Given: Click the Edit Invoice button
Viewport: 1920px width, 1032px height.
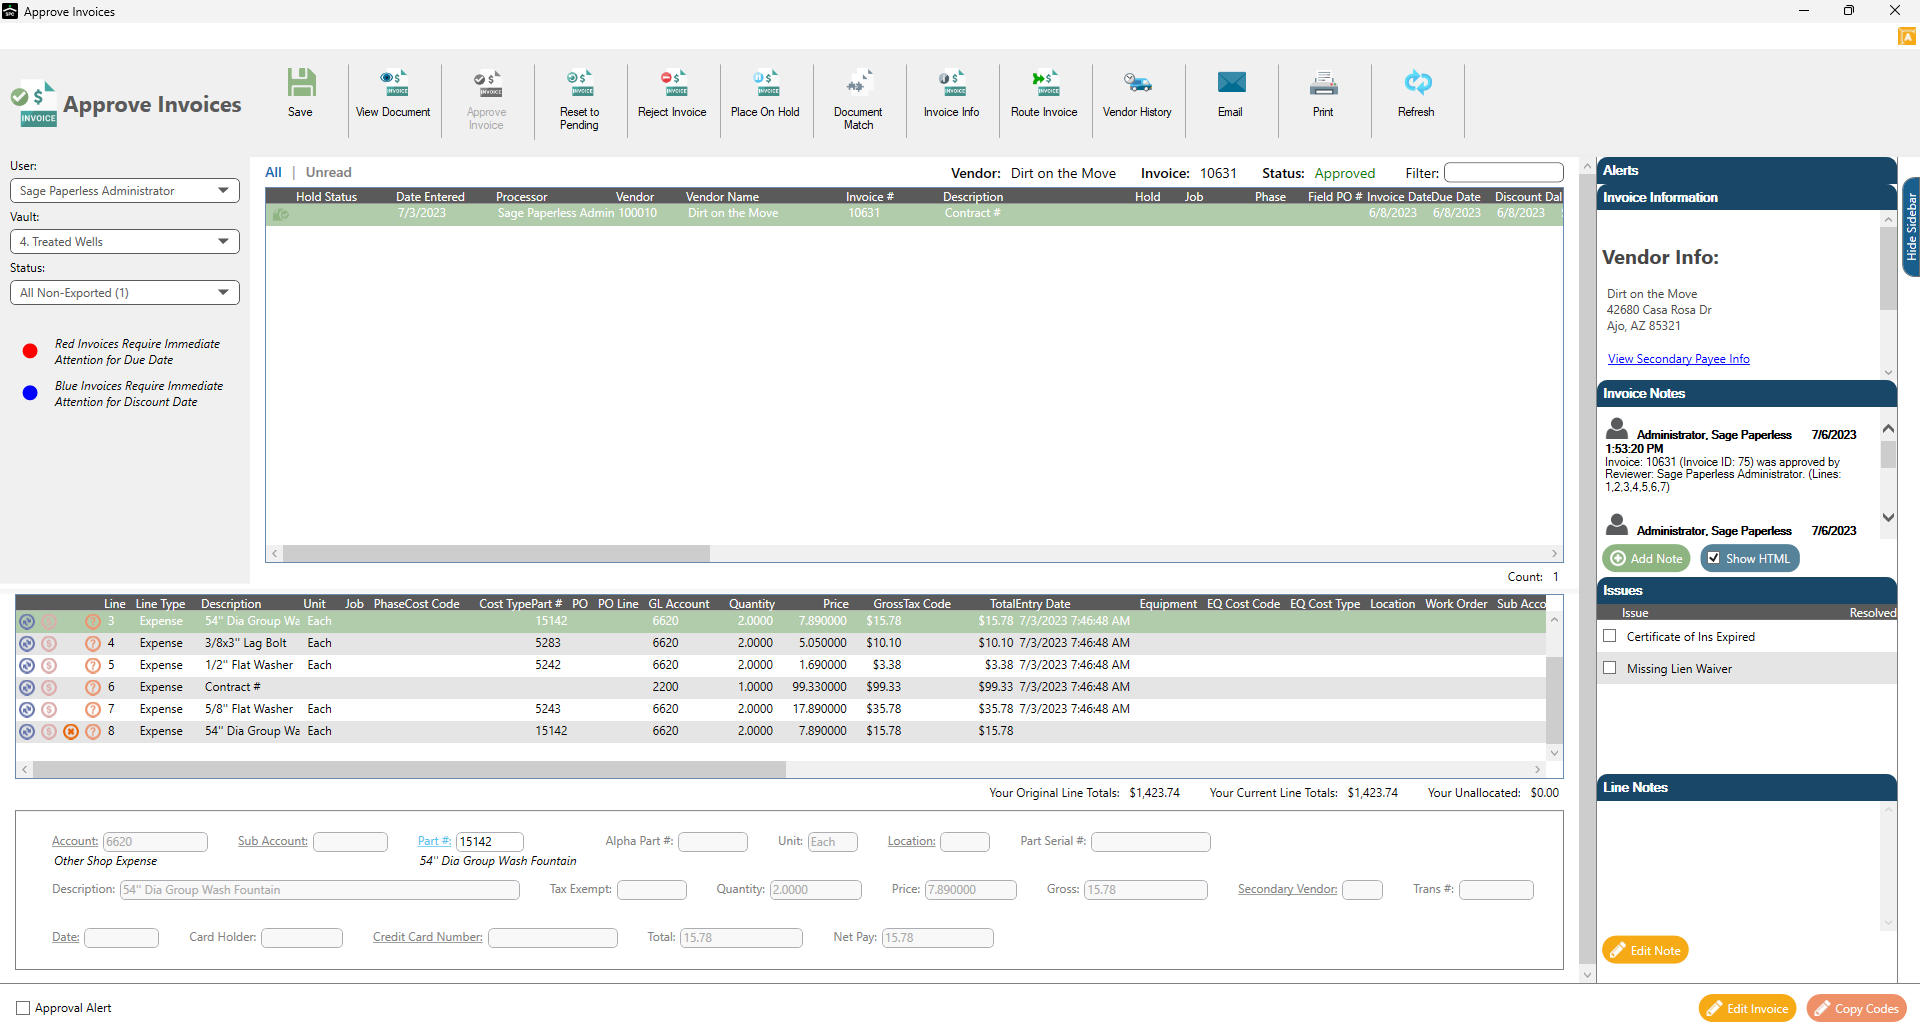Looking at the screenshot, I should click(1747, 1008).
